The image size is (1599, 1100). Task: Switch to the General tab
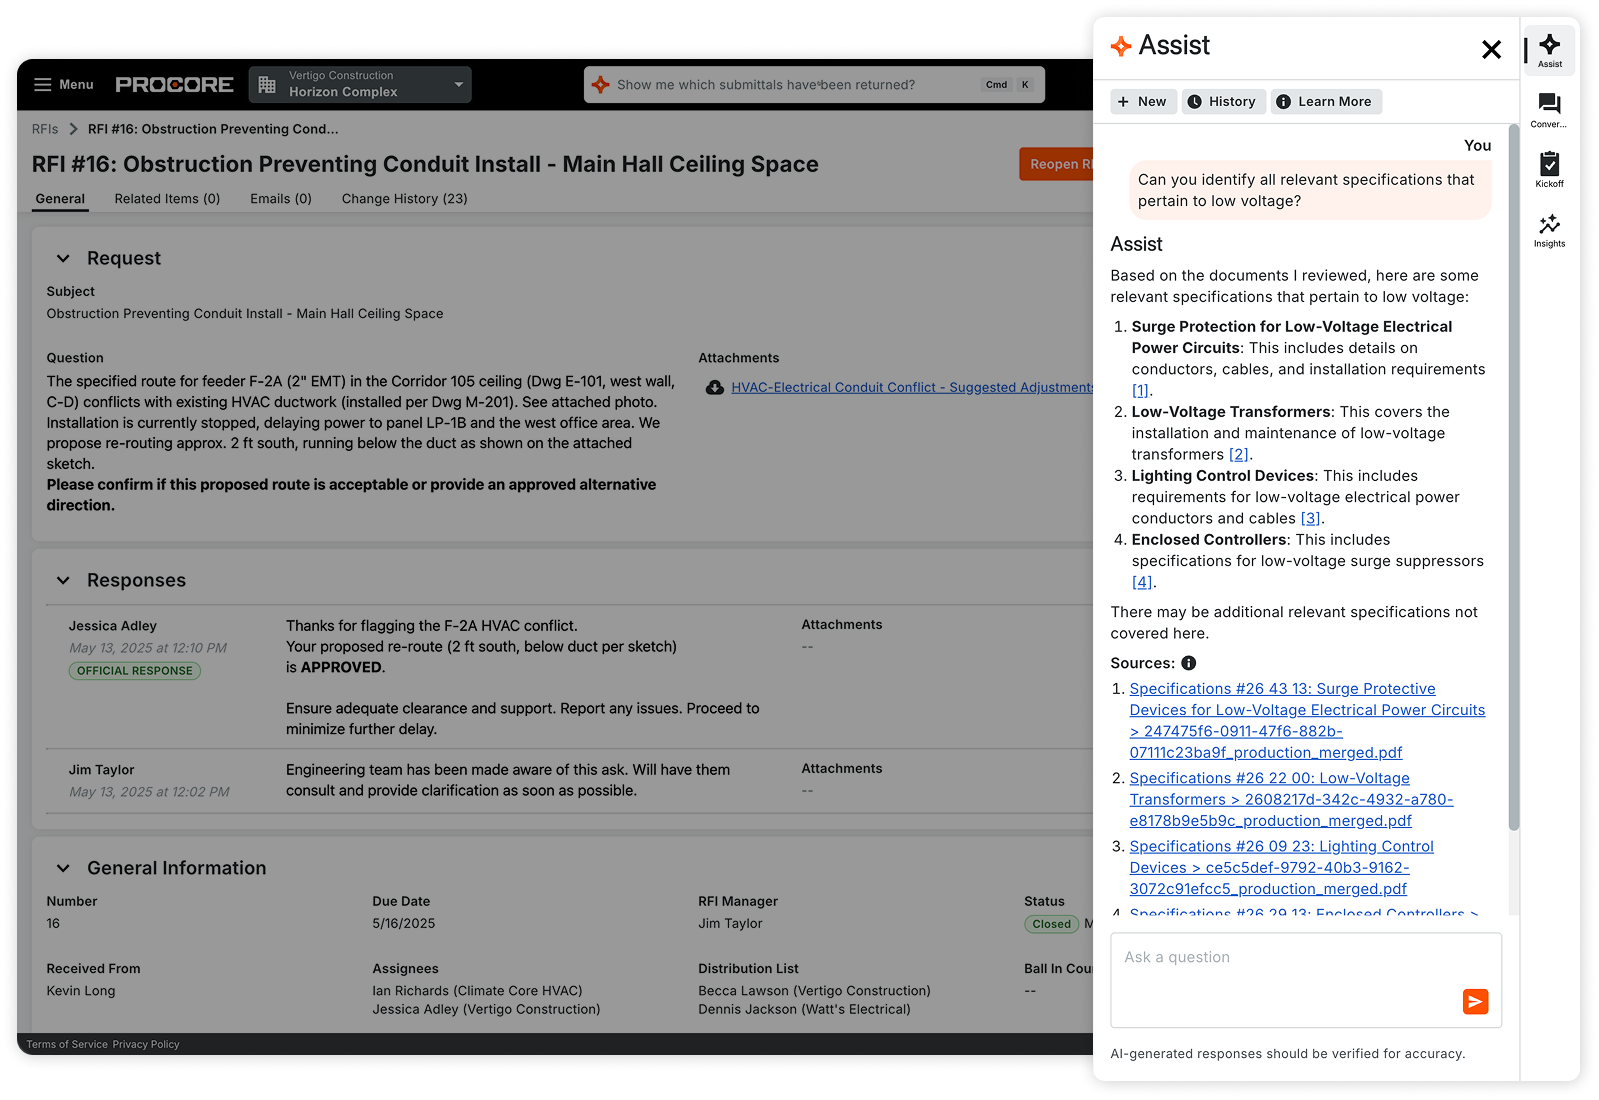pyautogui.click(x=60, y=199)
